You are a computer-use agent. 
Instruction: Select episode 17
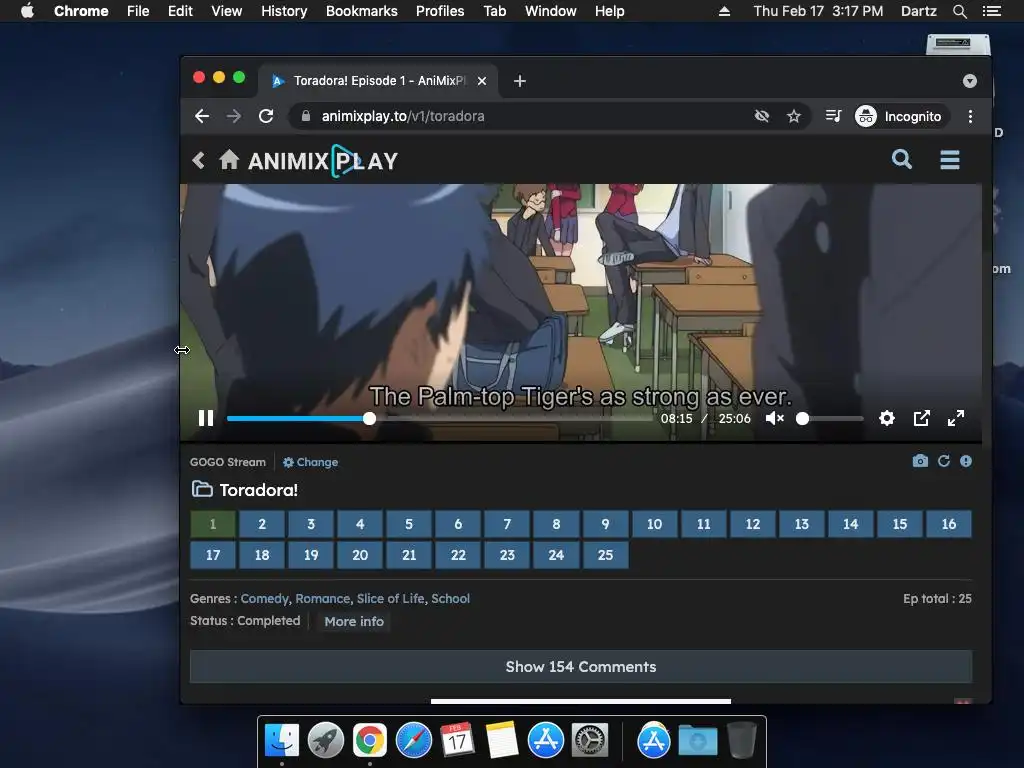213,554
